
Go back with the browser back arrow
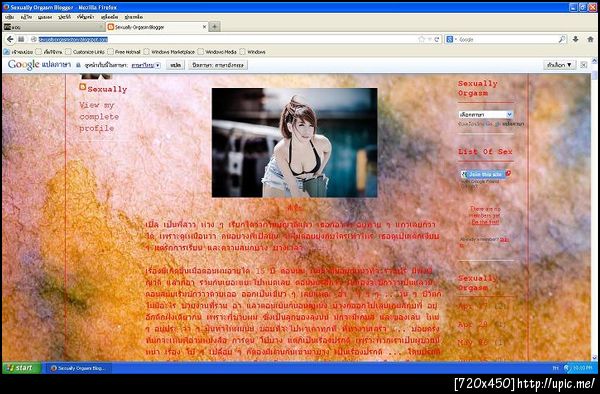click(x=10, y=39)
